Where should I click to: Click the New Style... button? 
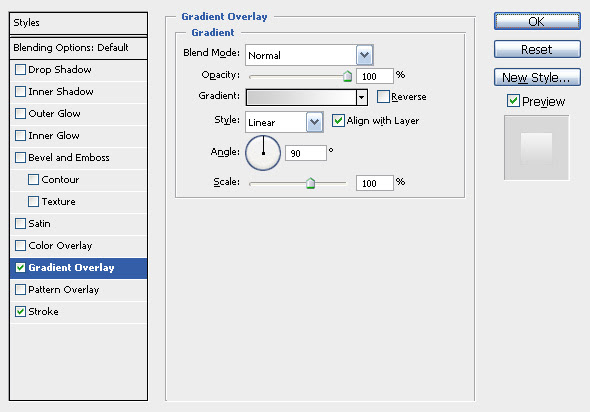tap(537, 78)
